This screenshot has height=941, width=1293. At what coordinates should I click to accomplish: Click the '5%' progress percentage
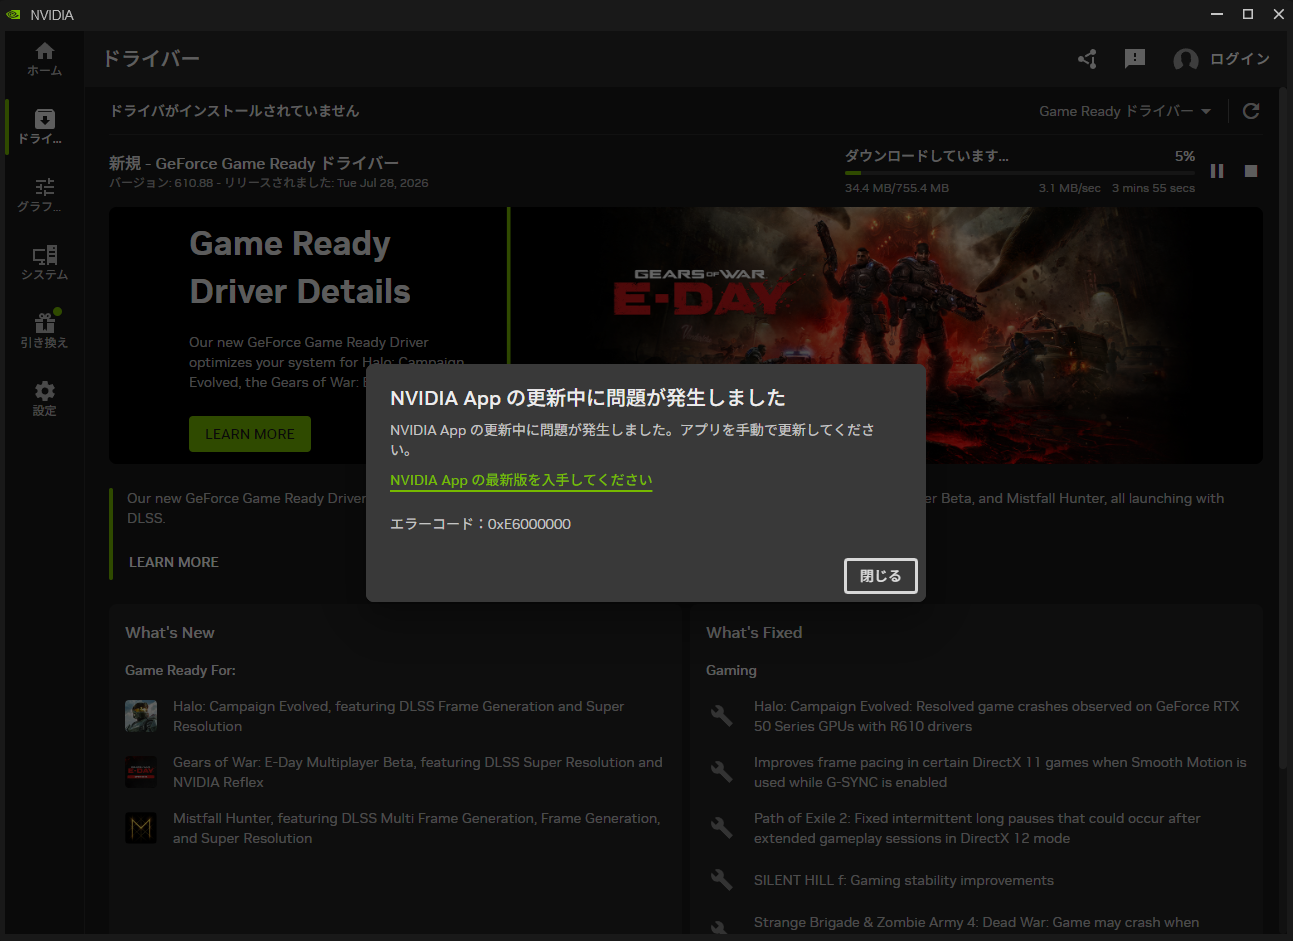pos(1185,156)
